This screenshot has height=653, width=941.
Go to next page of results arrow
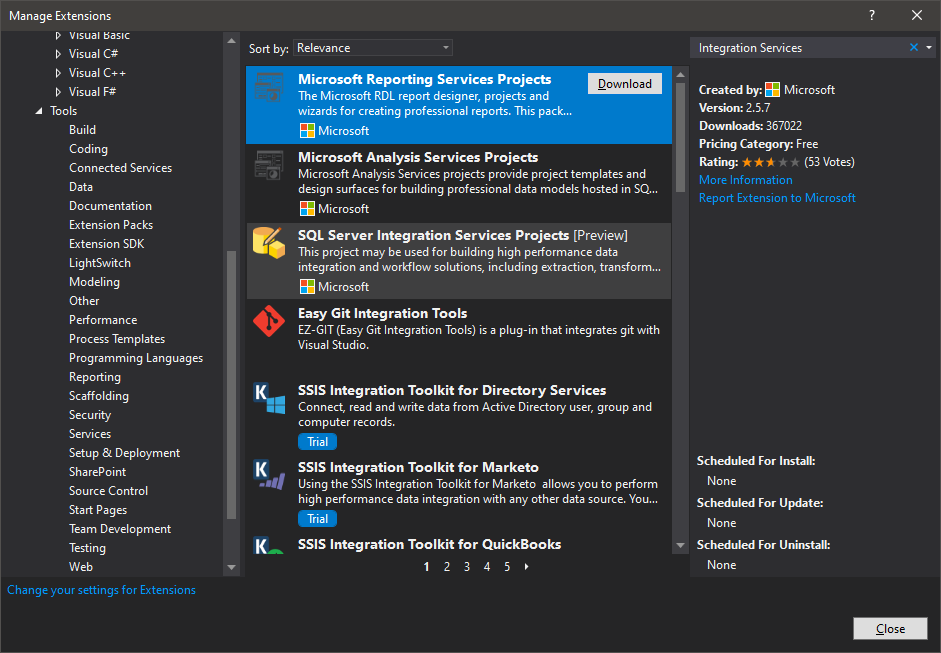527,567
